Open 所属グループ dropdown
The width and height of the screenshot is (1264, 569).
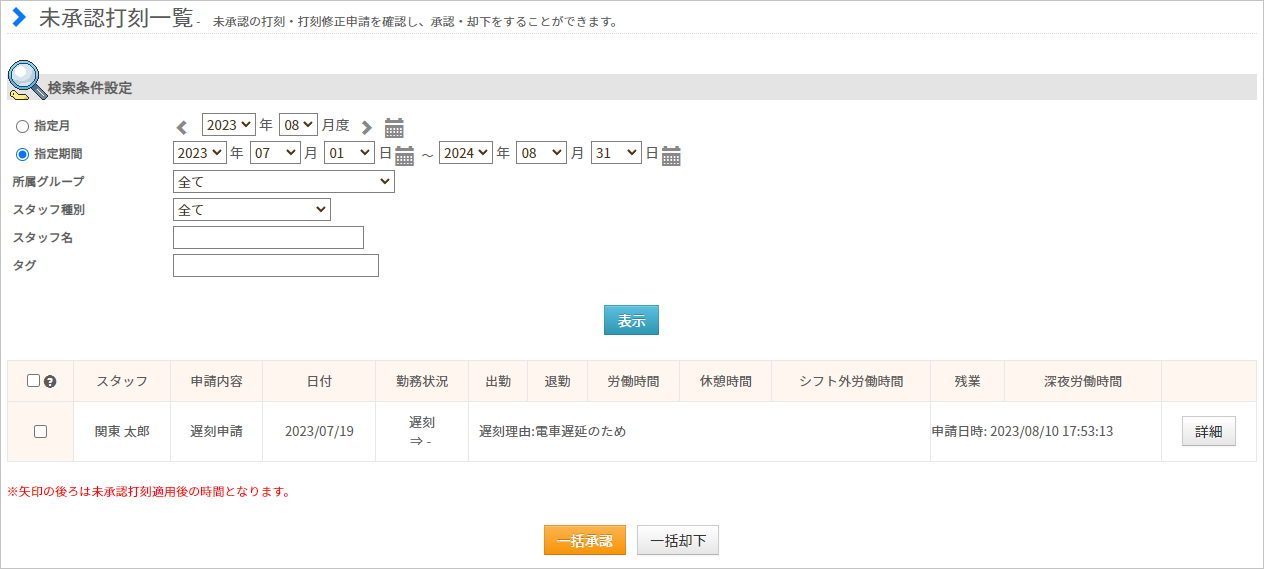tap(284, 182)
